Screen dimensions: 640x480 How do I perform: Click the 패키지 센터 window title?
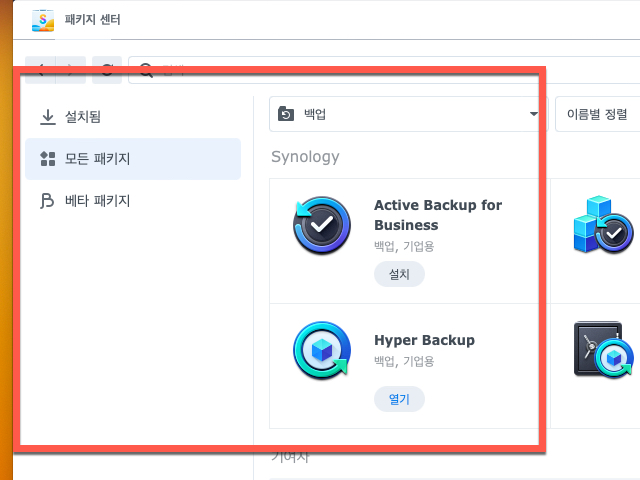click(93, 20)
